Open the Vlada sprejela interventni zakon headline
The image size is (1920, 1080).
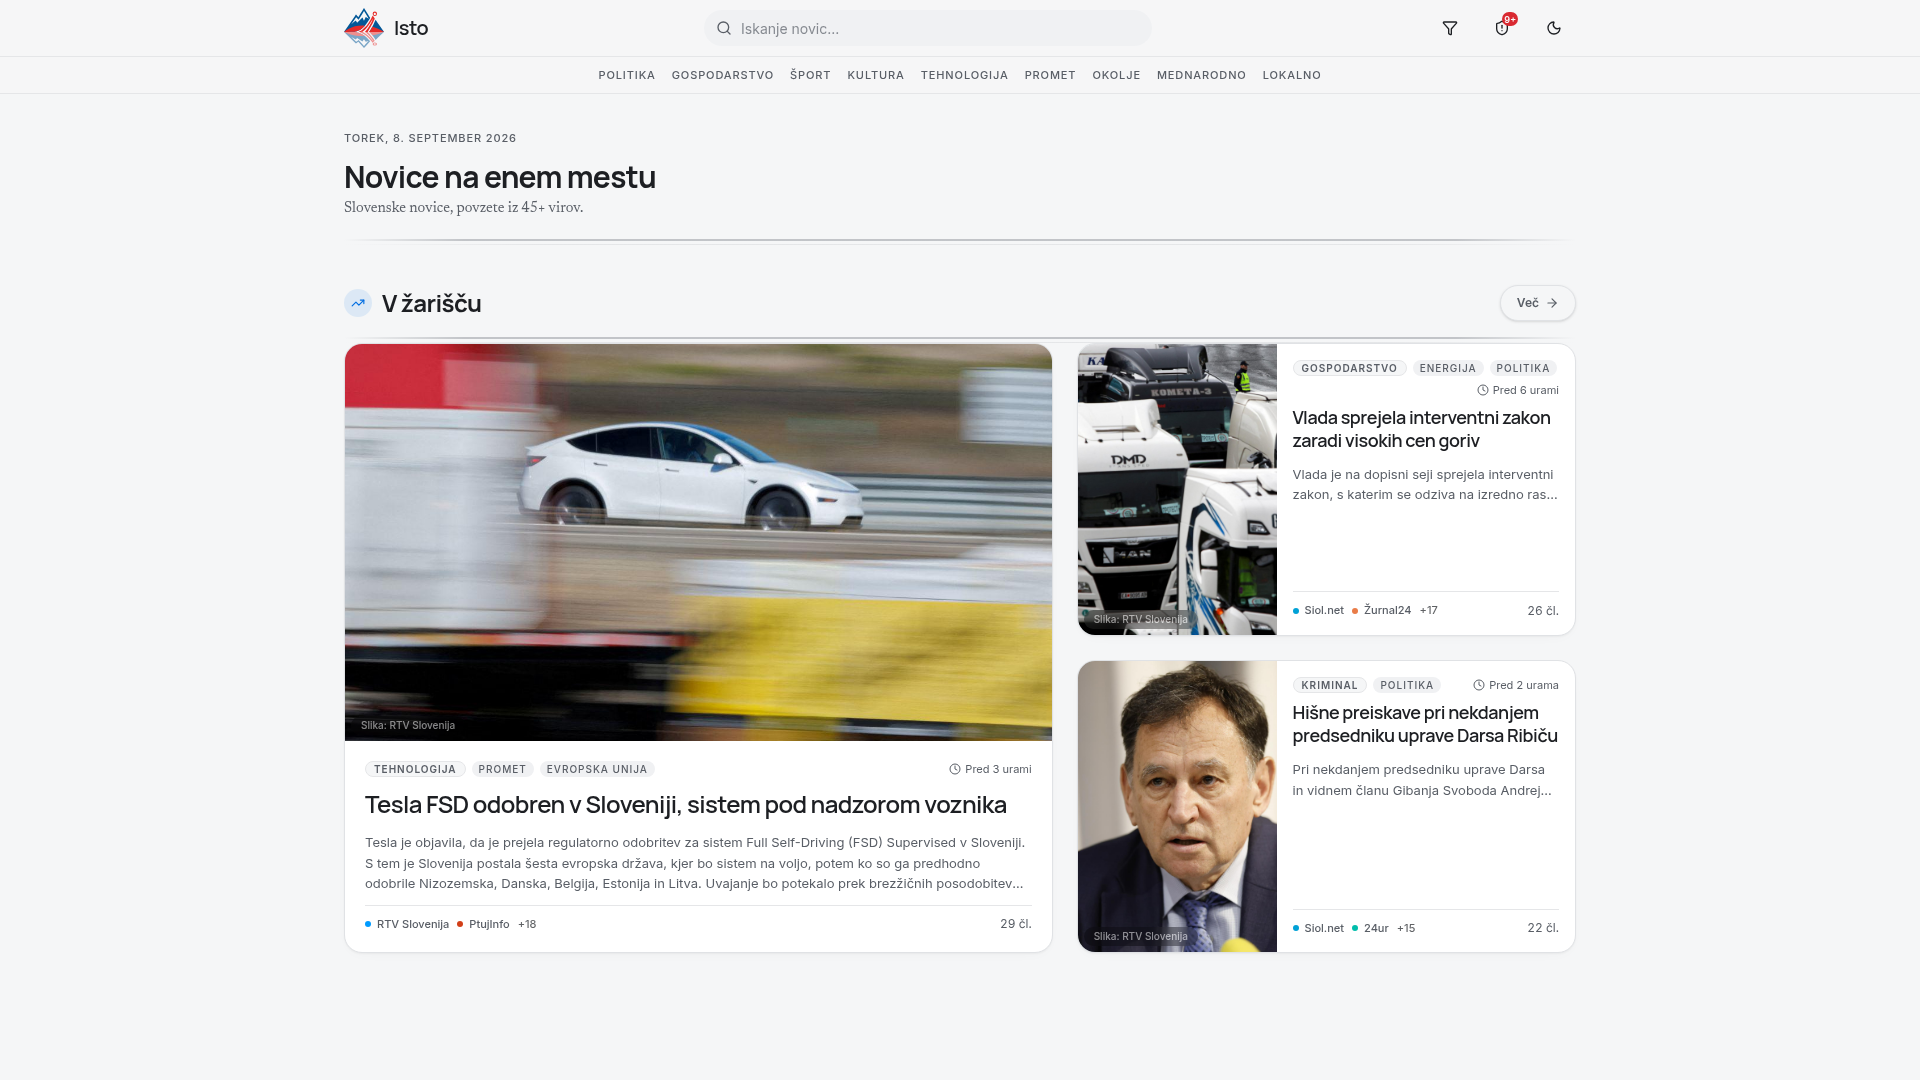pos(1422,429)
